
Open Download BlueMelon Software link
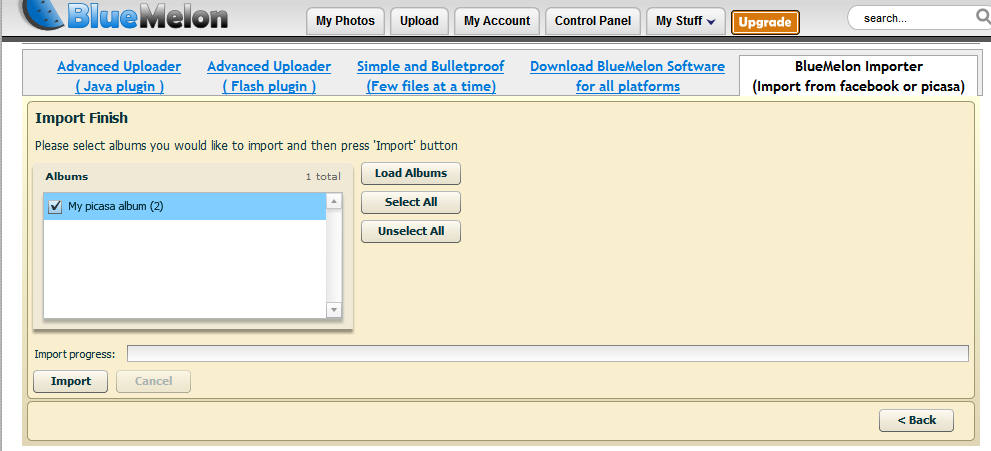(x=627, y=76)
